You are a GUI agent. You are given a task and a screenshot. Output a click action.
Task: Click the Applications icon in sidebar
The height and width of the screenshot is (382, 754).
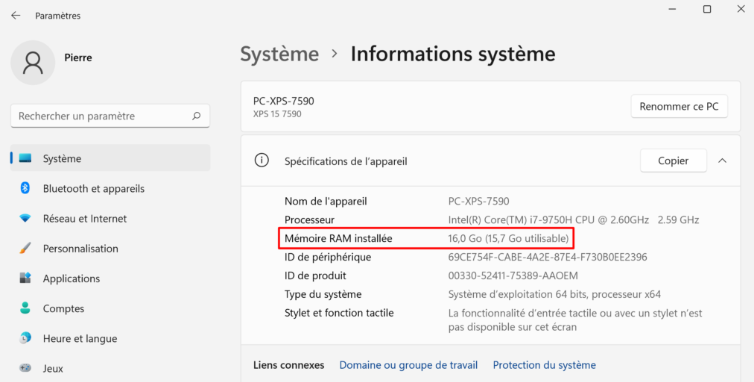25,278
